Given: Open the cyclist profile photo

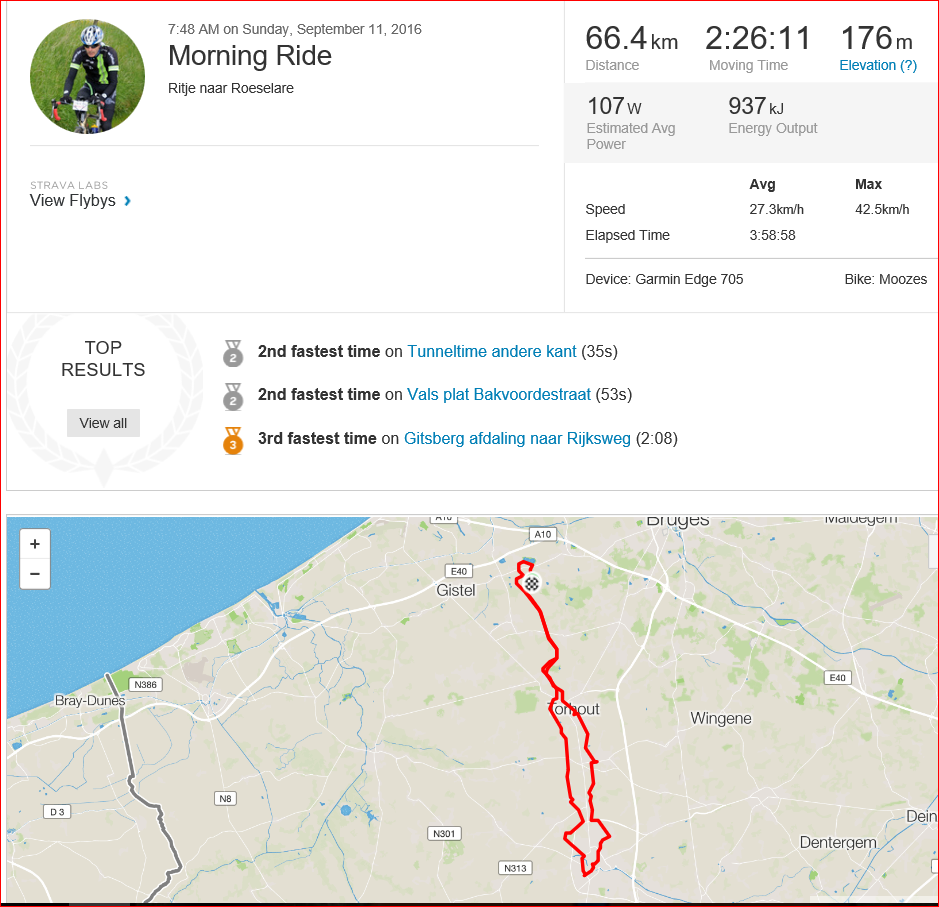Looking at the screenshot, I should [x=87, y=76].
